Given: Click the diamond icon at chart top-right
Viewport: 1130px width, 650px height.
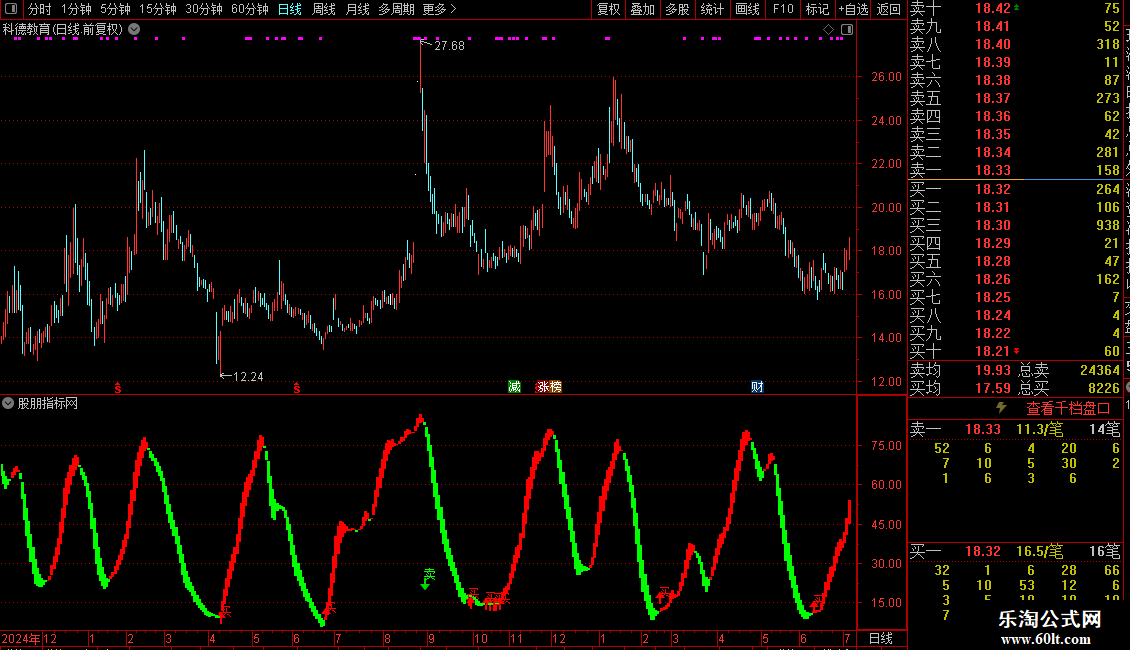Looking at the screenshot, I should pos(828,30).
